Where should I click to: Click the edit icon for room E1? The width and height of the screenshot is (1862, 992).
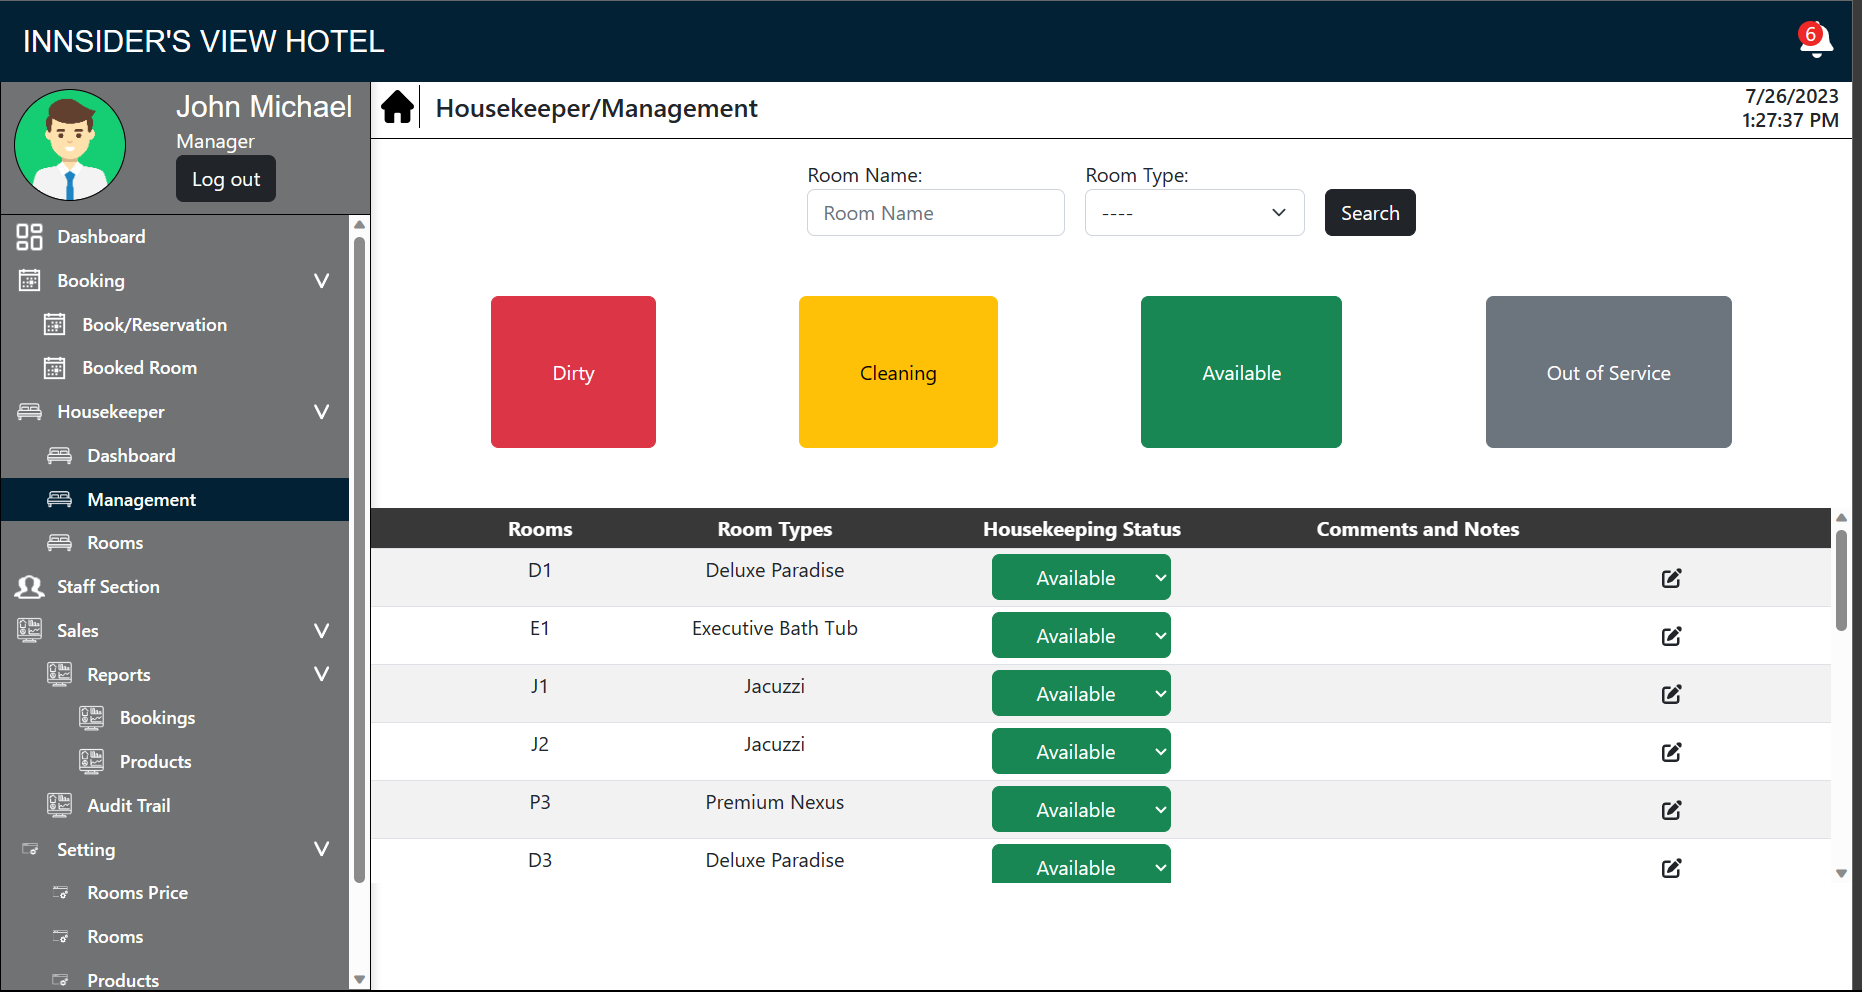(x=1671, y=636)
